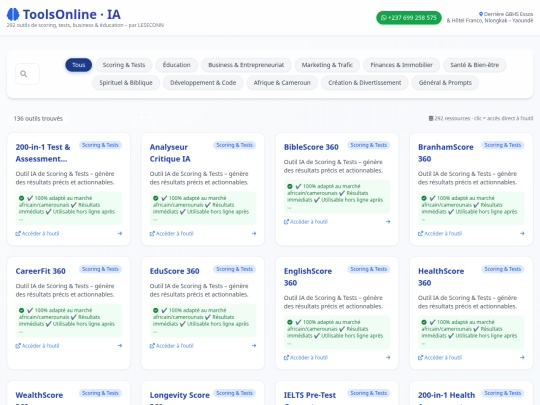540x405 pixels.
Task: Click green check icon in HealthScore 360 card
Action: click(424, 322)
